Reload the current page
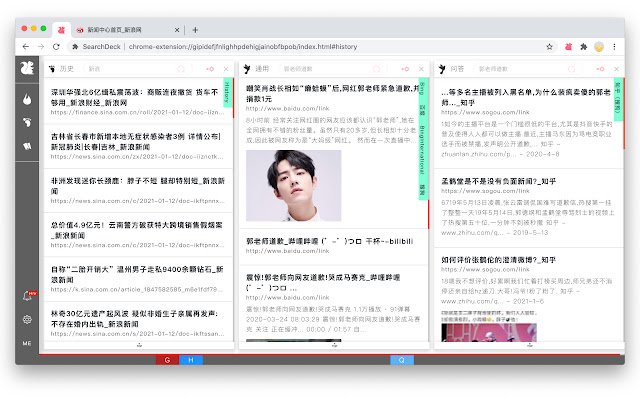The width and height of the screenshot is (640, 400). pyautogui.click(x=56, y=47)
